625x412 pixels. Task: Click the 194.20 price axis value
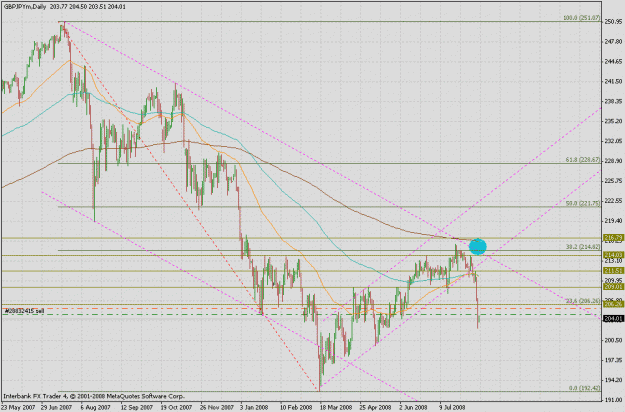pos(613,380)
